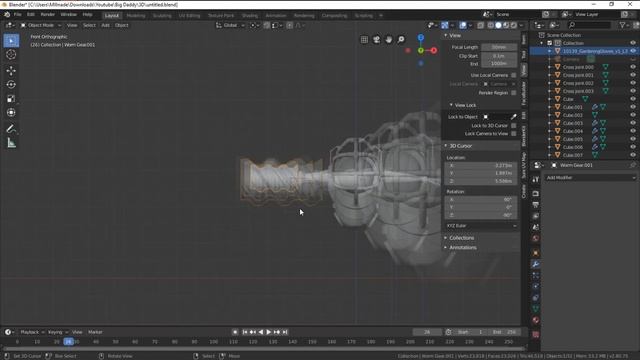Click the pan view hand icon
Viewport: 640px width, 360px height.
(x=389, y=40)
